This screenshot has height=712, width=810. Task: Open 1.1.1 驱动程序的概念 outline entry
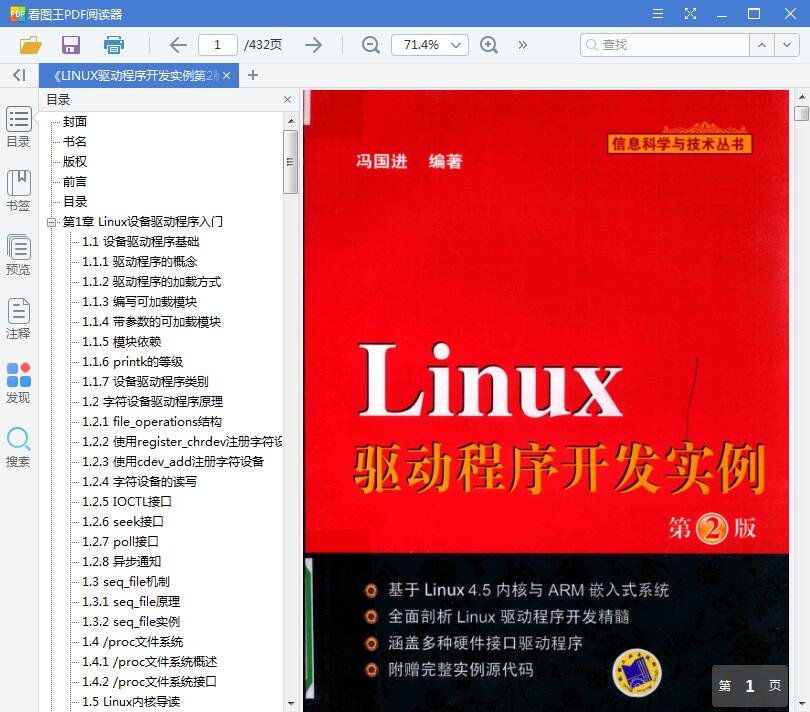coord(139,262)
